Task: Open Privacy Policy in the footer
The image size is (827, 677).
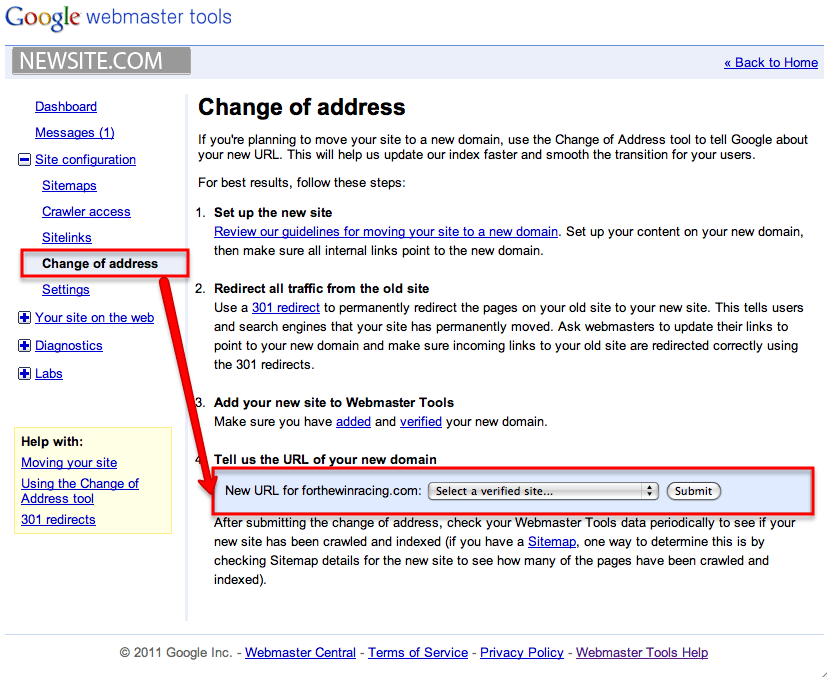Action: [521, 653]
